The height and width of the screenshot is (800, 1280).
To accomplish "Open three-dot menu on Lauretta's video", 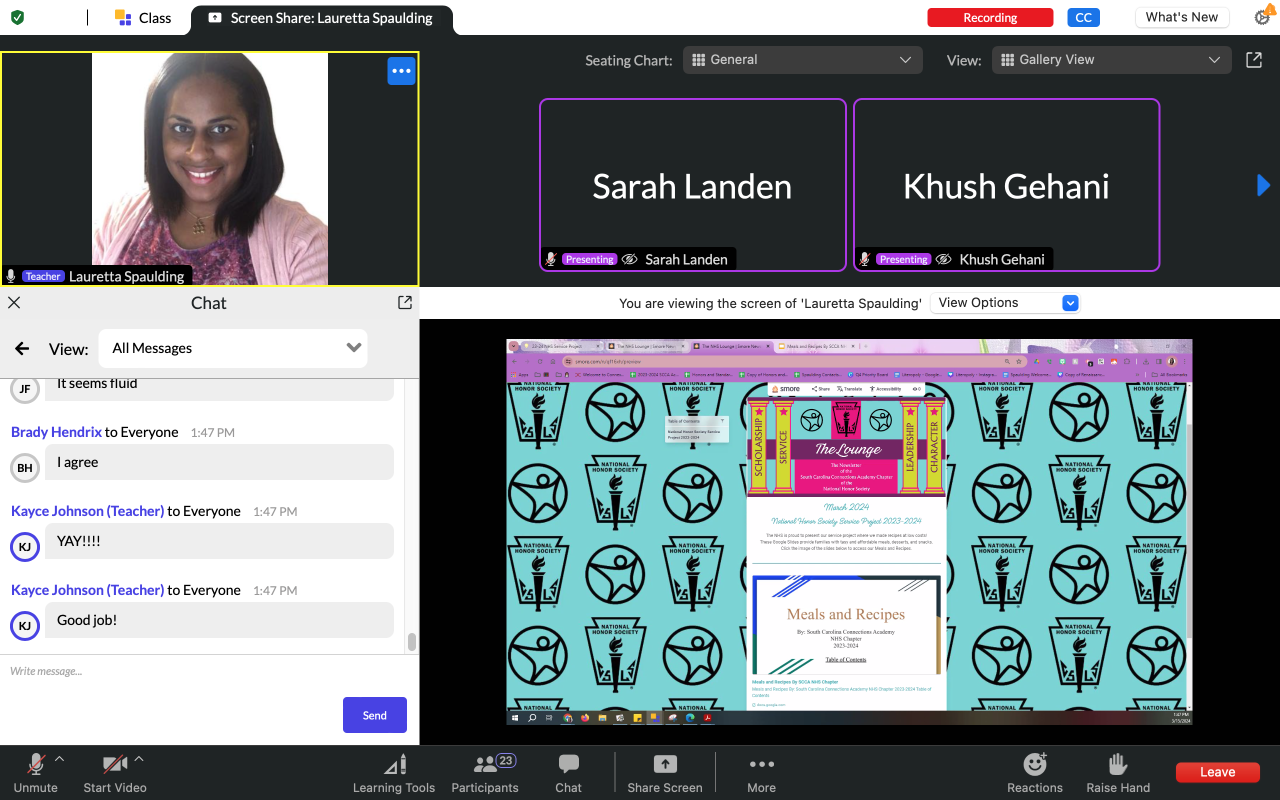I will (x=401, y=71).
